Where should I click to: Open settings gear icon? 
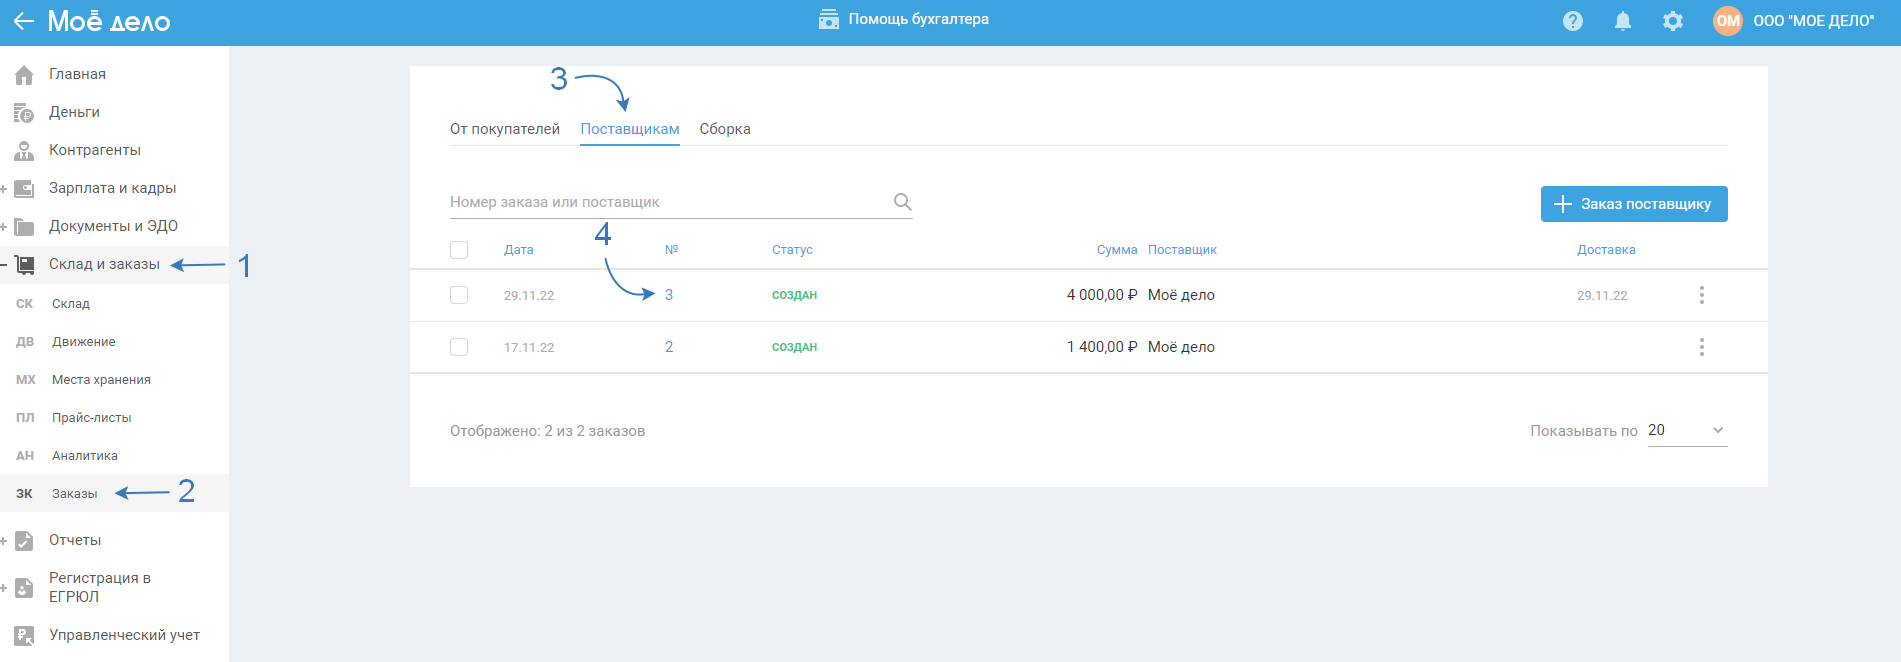[1673, 21]
